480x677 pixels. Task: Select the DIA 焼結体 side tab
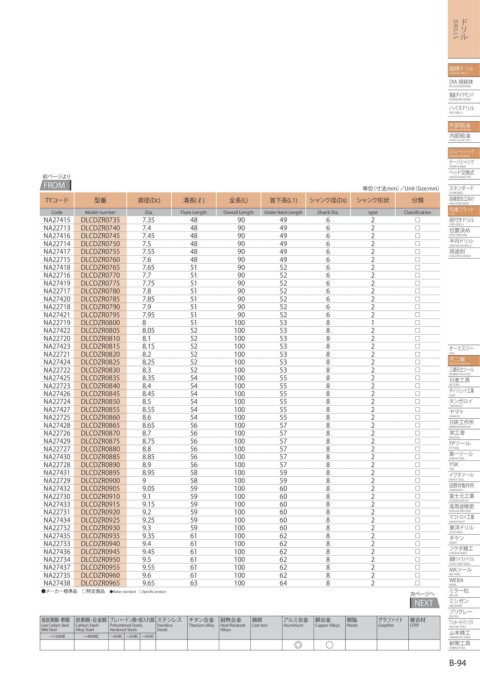[464, 83]
